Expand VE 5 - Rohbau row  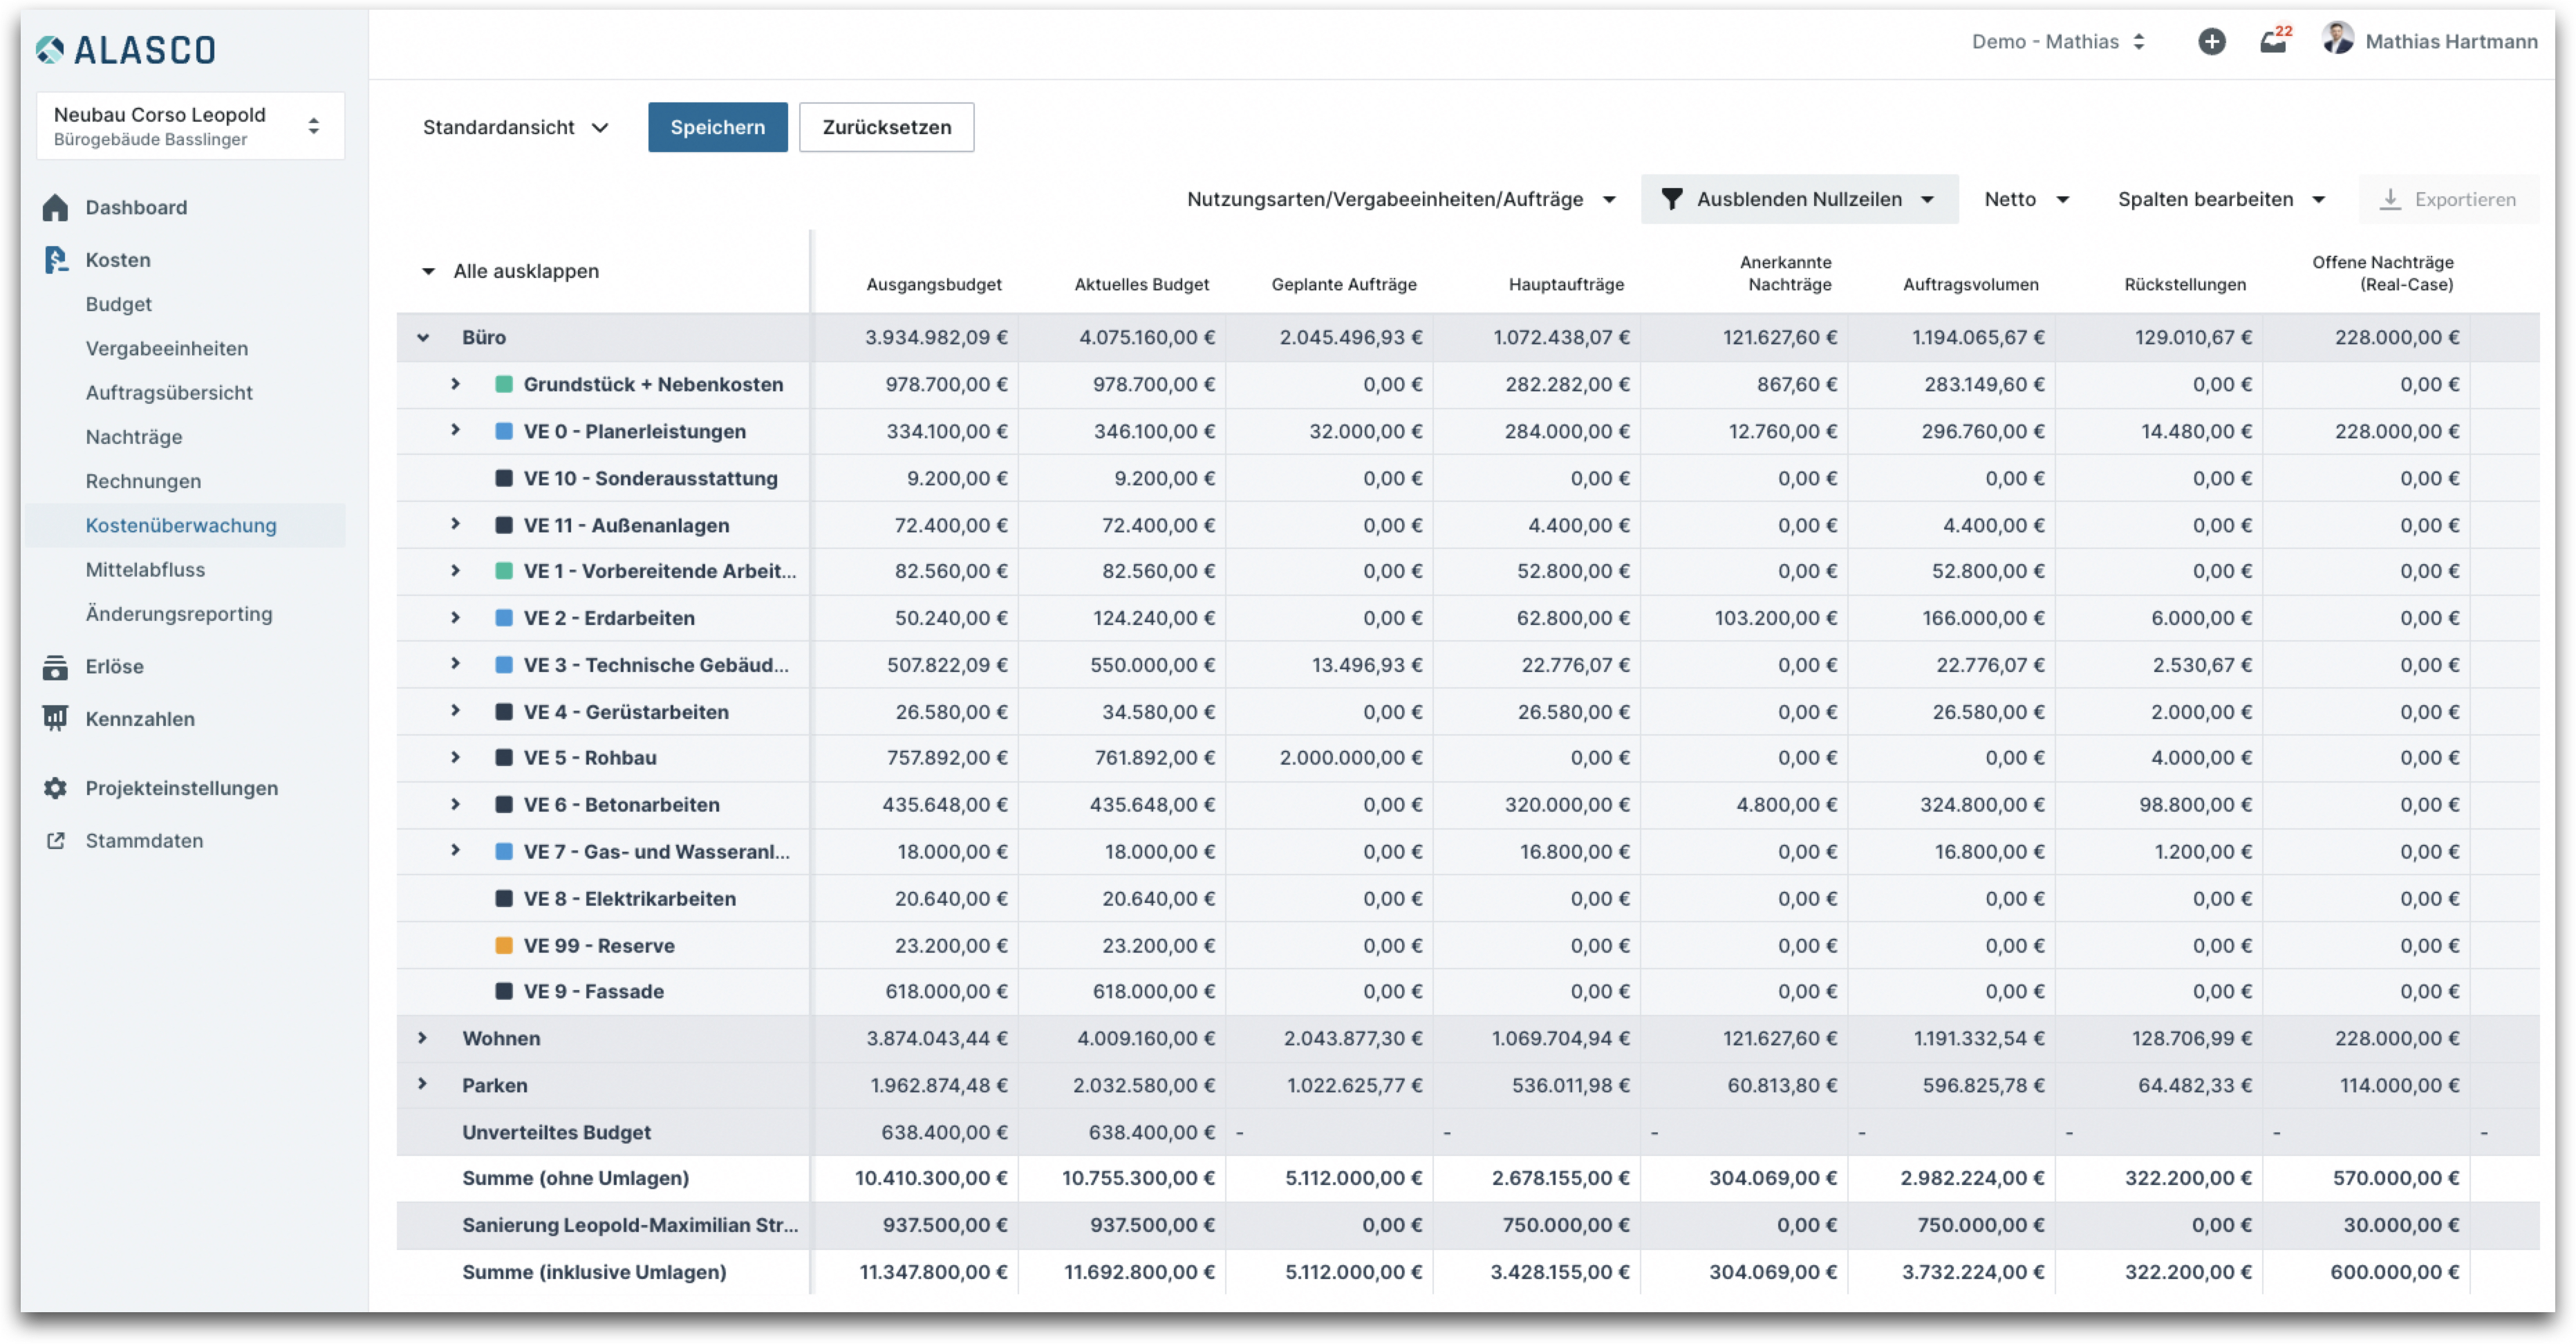(x=455, y=757)
